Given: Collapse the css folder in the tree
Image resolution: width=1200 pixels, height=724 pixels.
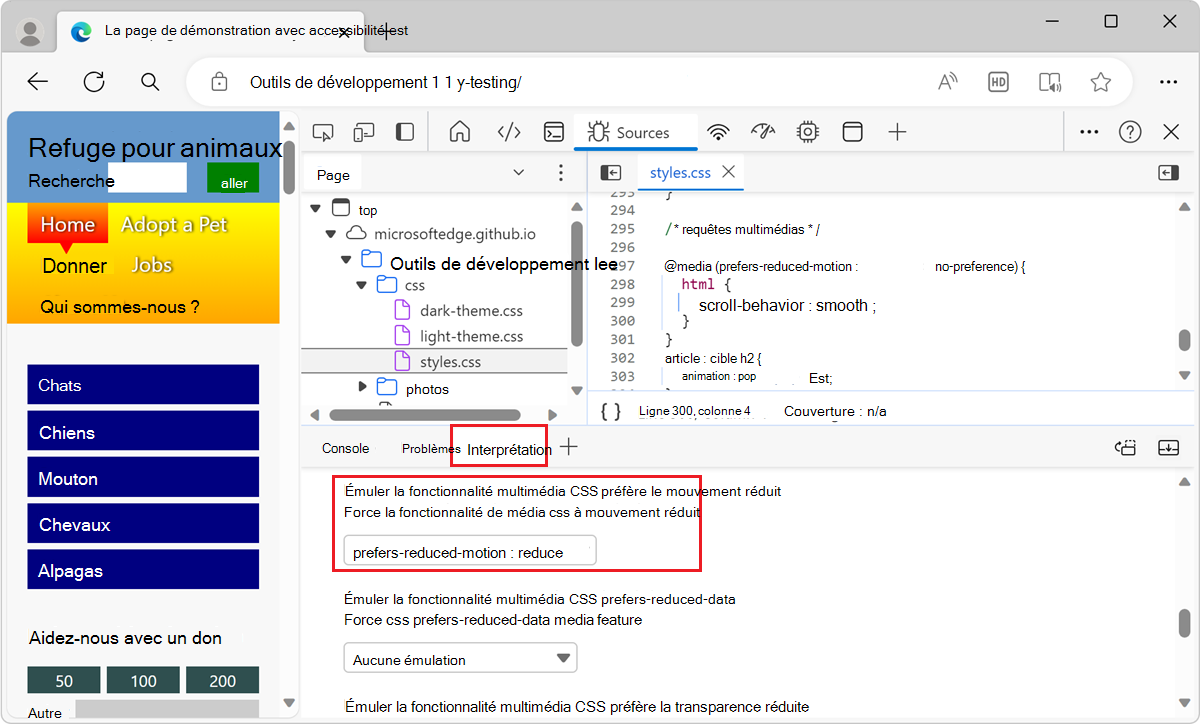Looking at the screenshot, I should coord(361,285).
